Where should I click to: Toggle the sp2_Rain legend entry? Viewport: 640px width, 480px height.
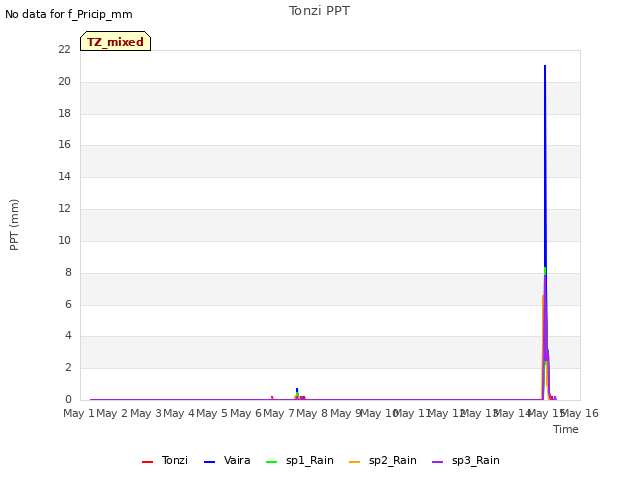(383, 460)
